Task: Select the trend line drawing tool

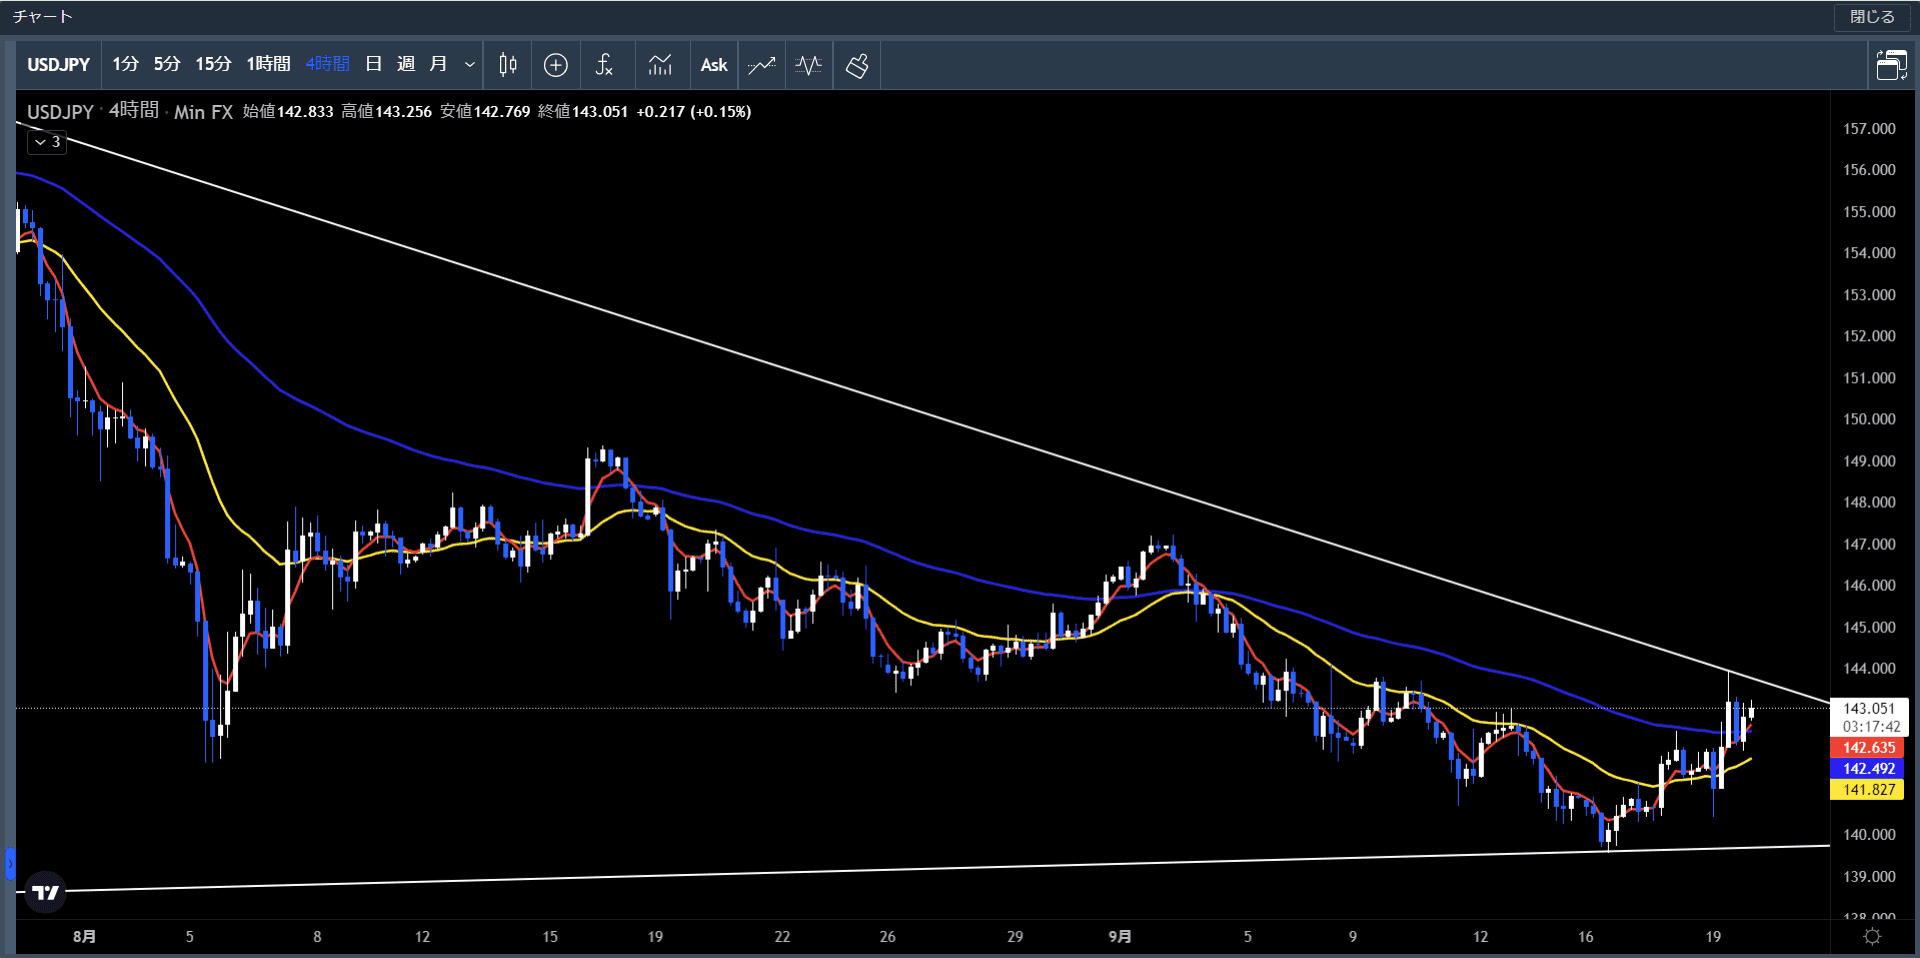Action: (762, 65)
